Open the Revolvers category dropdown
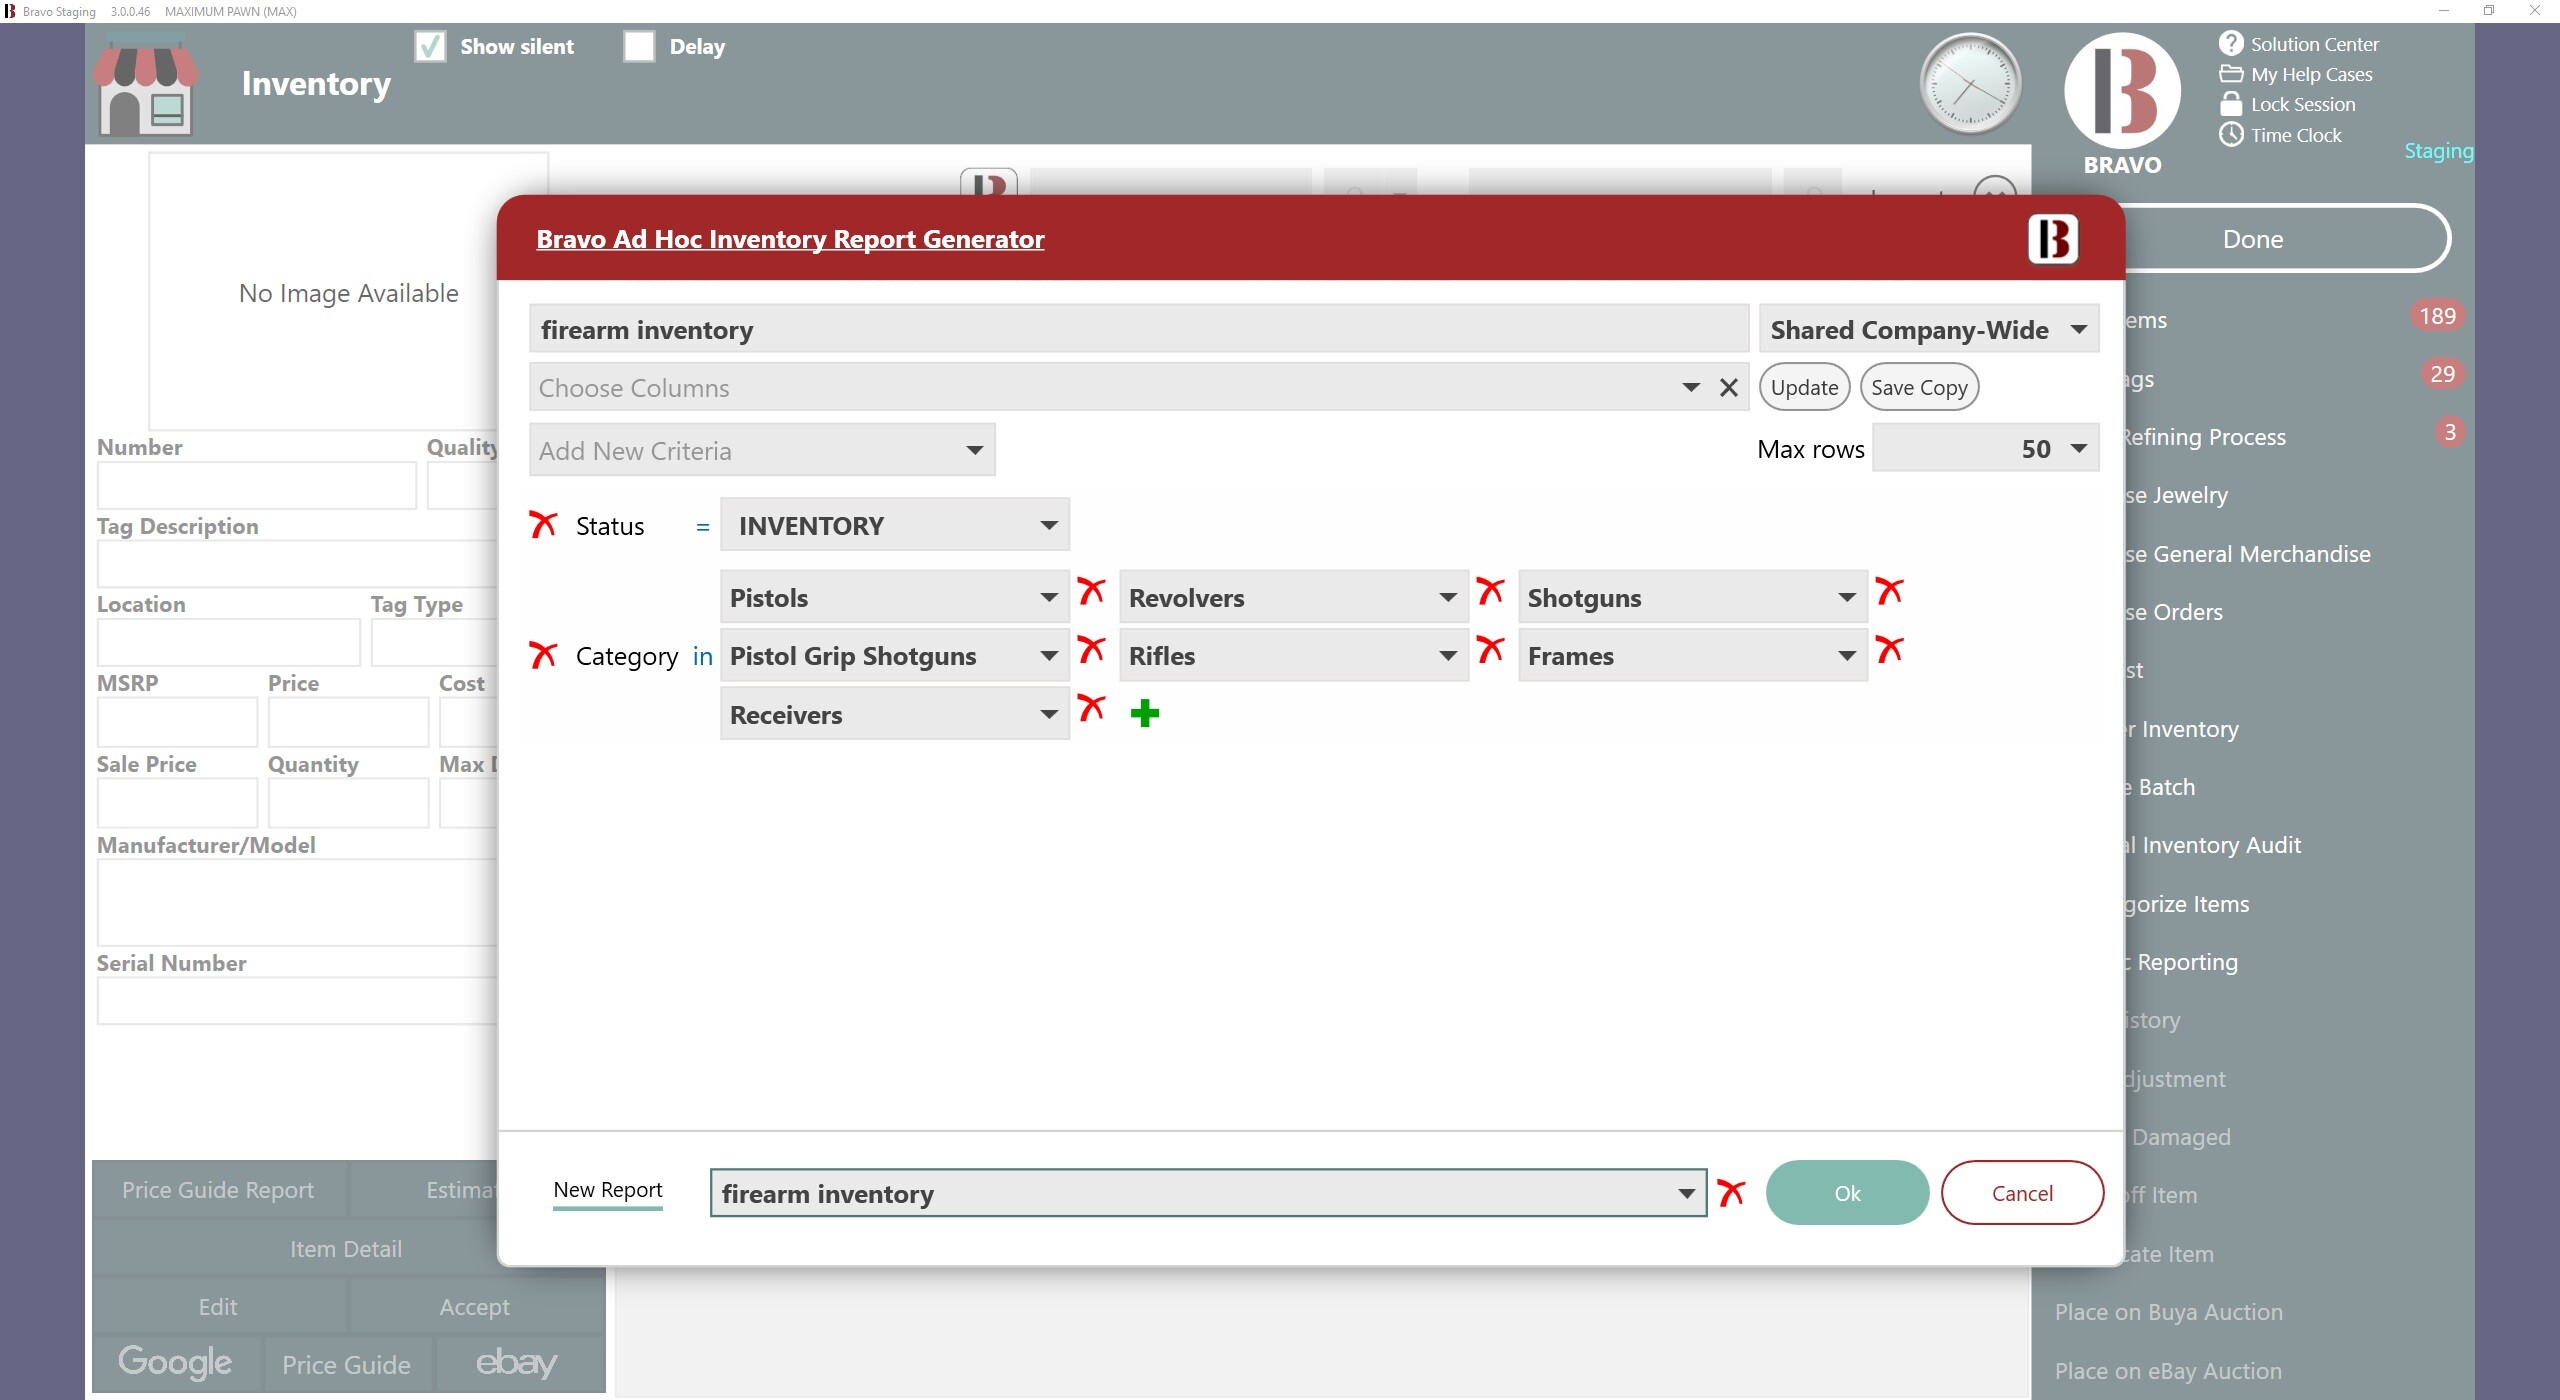2560x1400 pixels. click(1293, 597)
